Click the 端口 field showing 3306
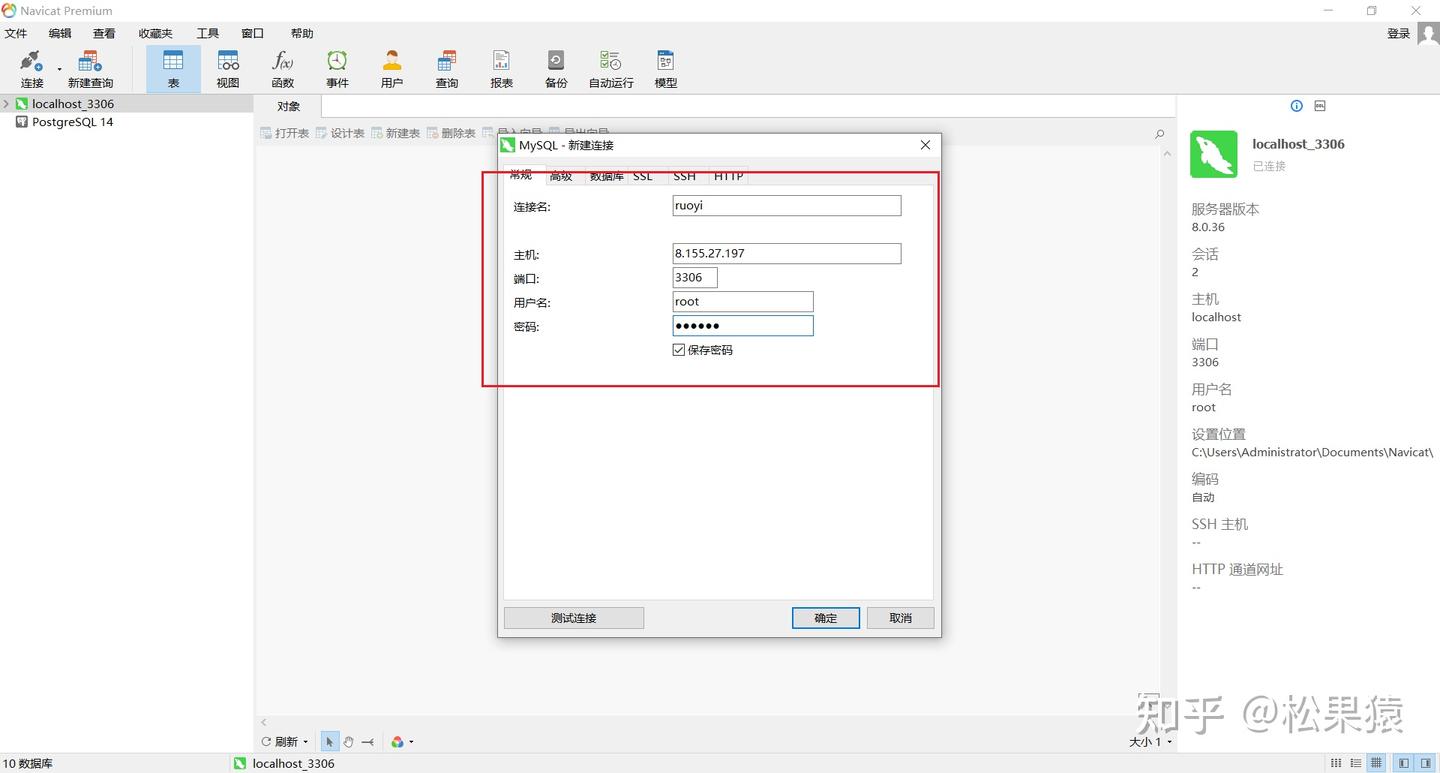The height and width of the screenshot is (773, 1440). 695,277
